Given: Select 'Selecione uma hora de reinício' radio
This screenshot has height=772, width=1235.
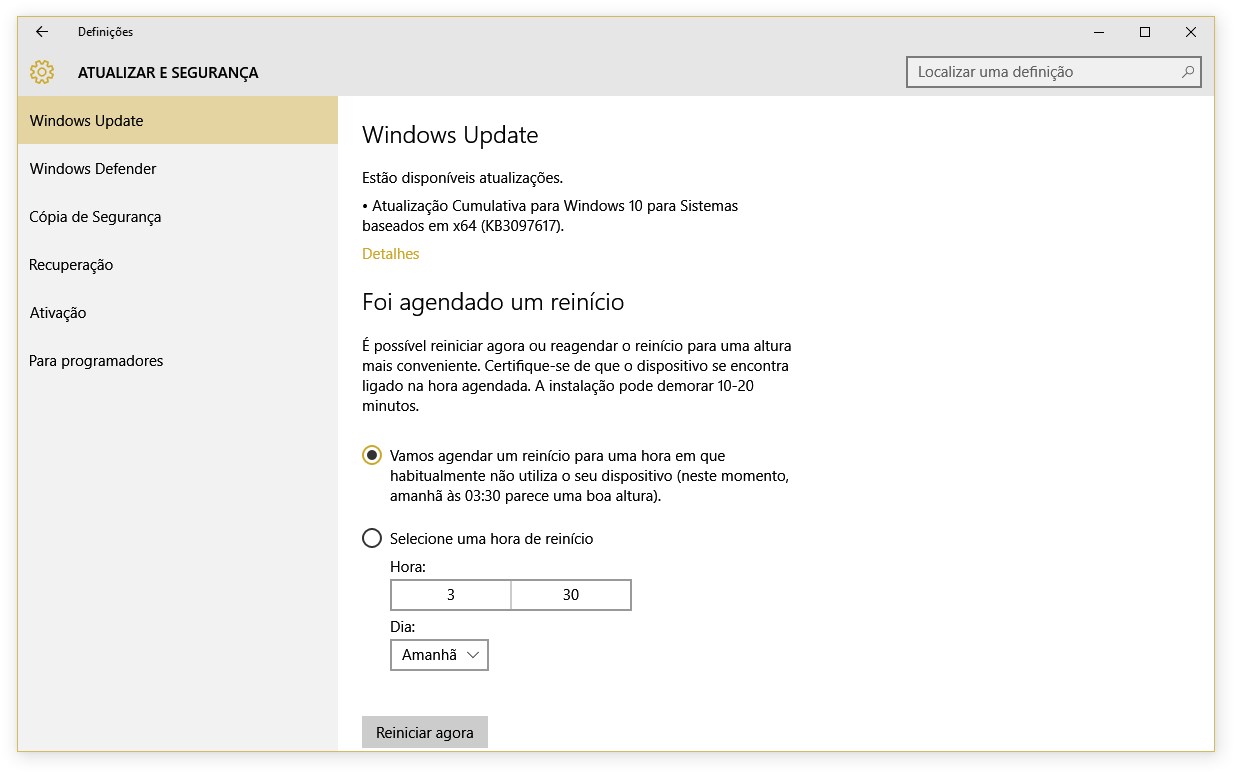Looking at the screenshot, I should pyautogui.click(x=372, y=539).
